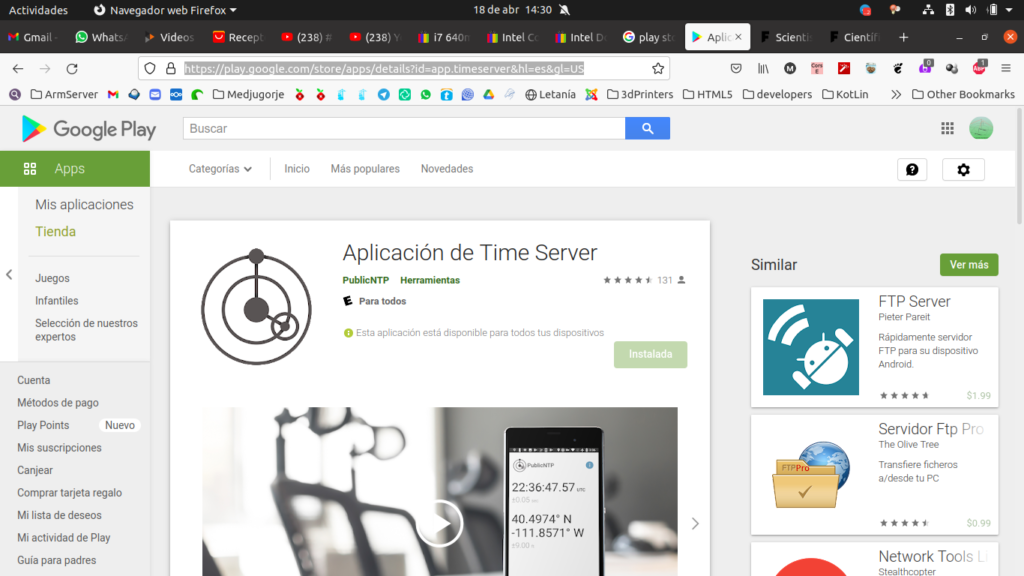Open the Telegram bookmark icon
This screenshot has width=1024, height=576.
(383, 95)
